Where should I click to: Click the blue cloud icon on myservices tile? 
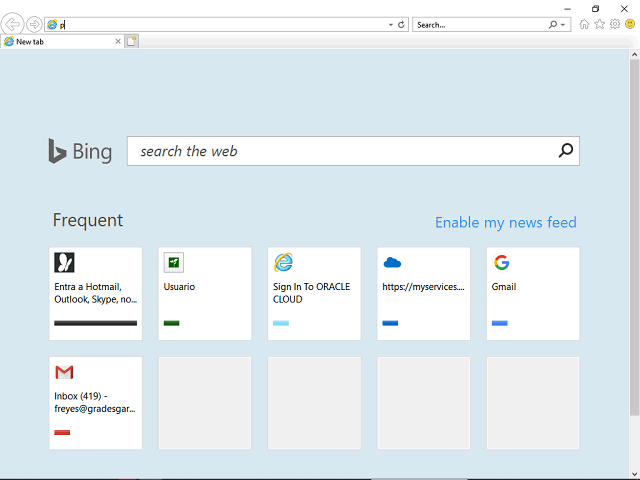[x=392, y=262]
